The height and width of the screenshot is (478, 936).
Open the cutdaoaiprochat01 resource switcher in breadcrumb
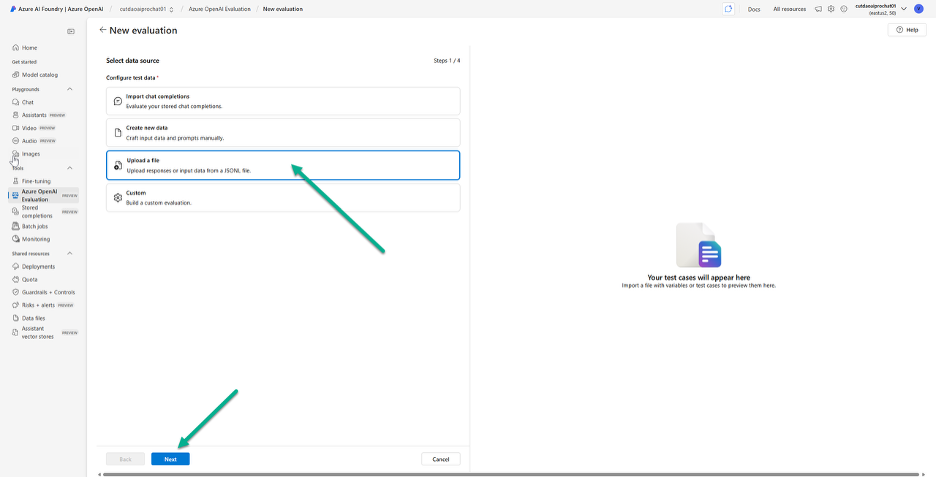coord(146,9)
